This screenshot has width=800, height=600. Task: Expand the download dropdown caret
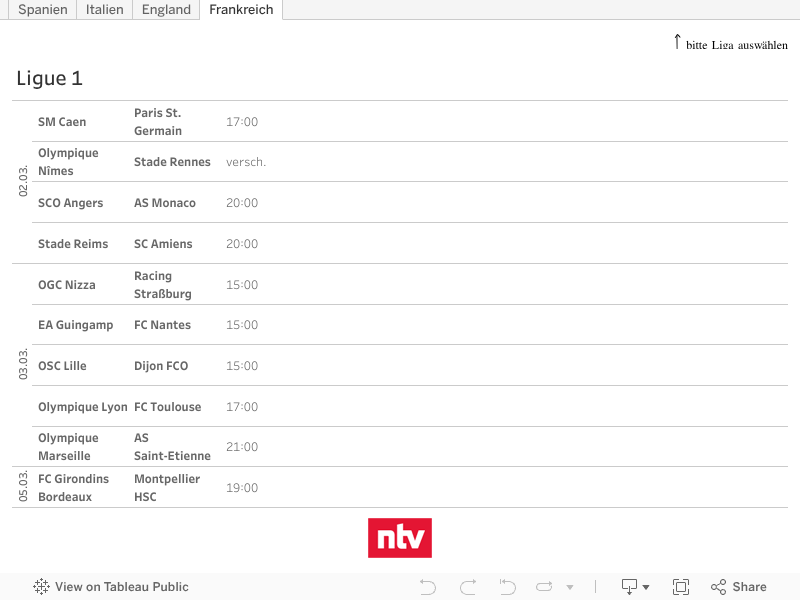point(646,587)
